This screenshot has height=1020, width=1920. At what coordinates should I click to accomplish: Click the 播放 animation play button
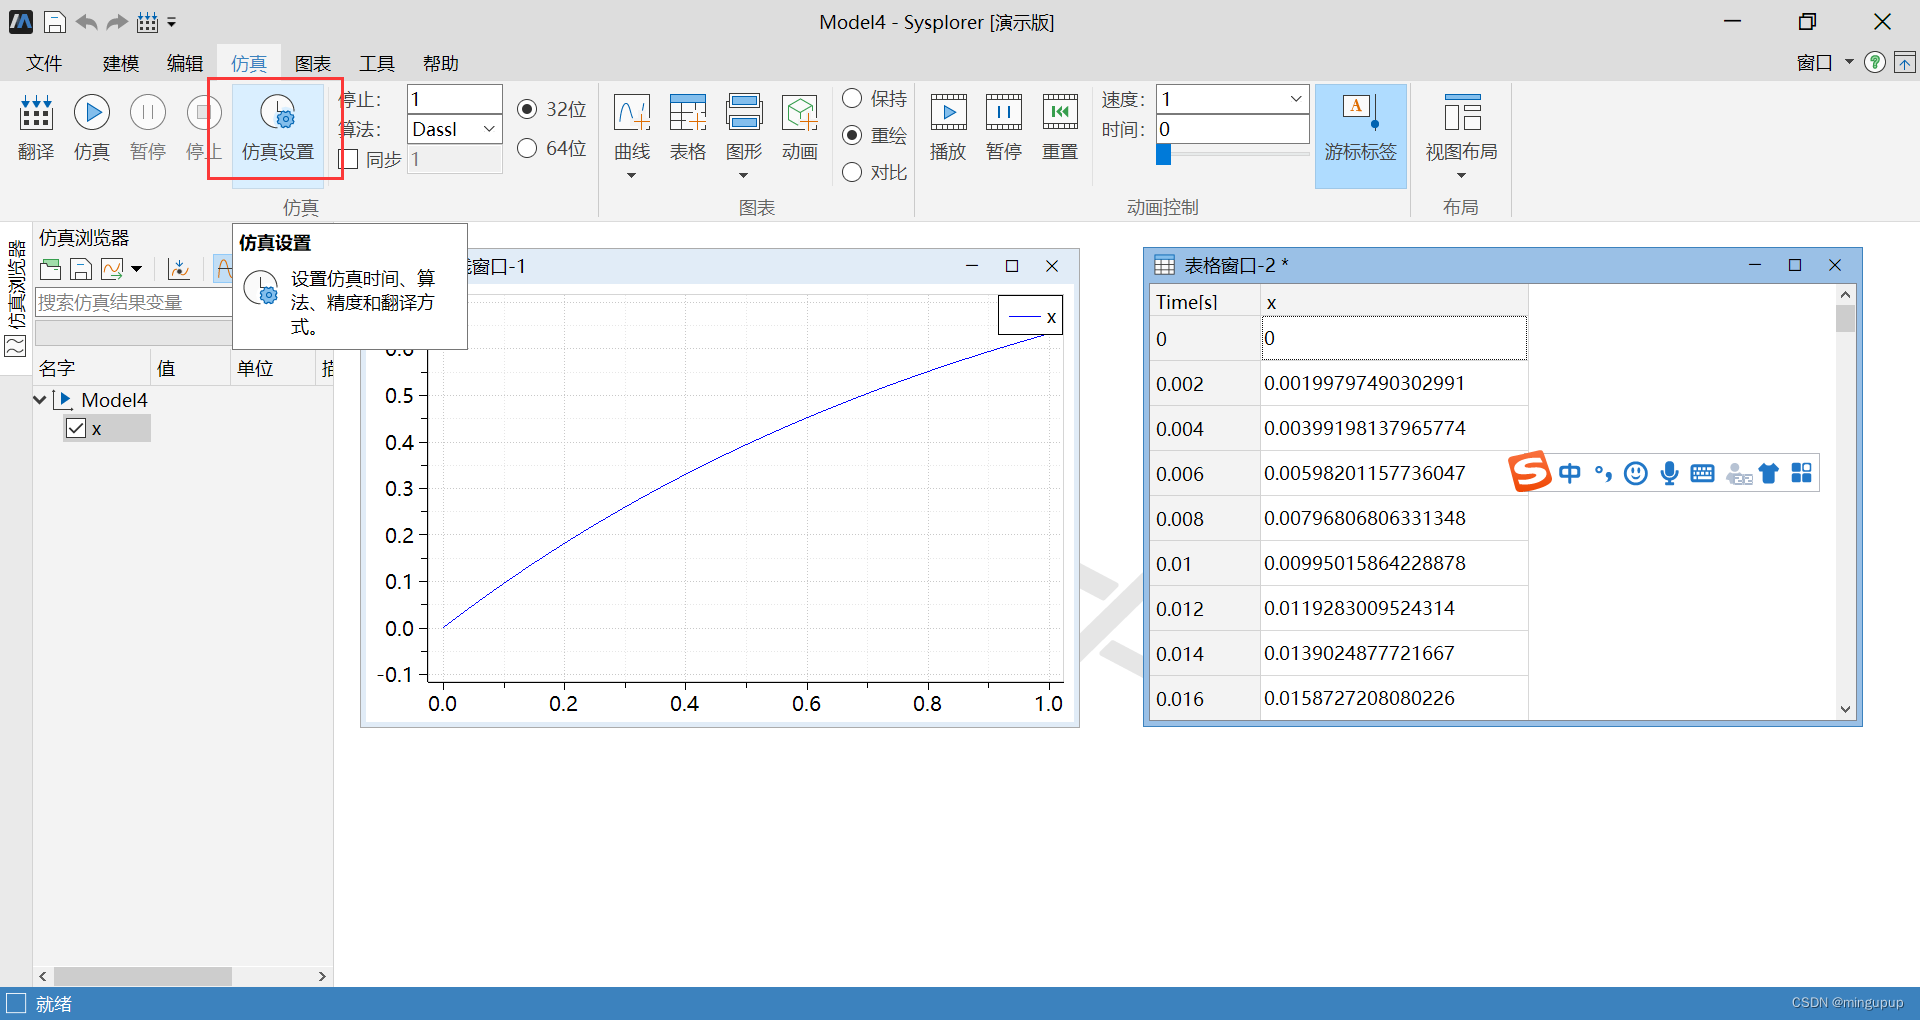[x=948, y=128]
